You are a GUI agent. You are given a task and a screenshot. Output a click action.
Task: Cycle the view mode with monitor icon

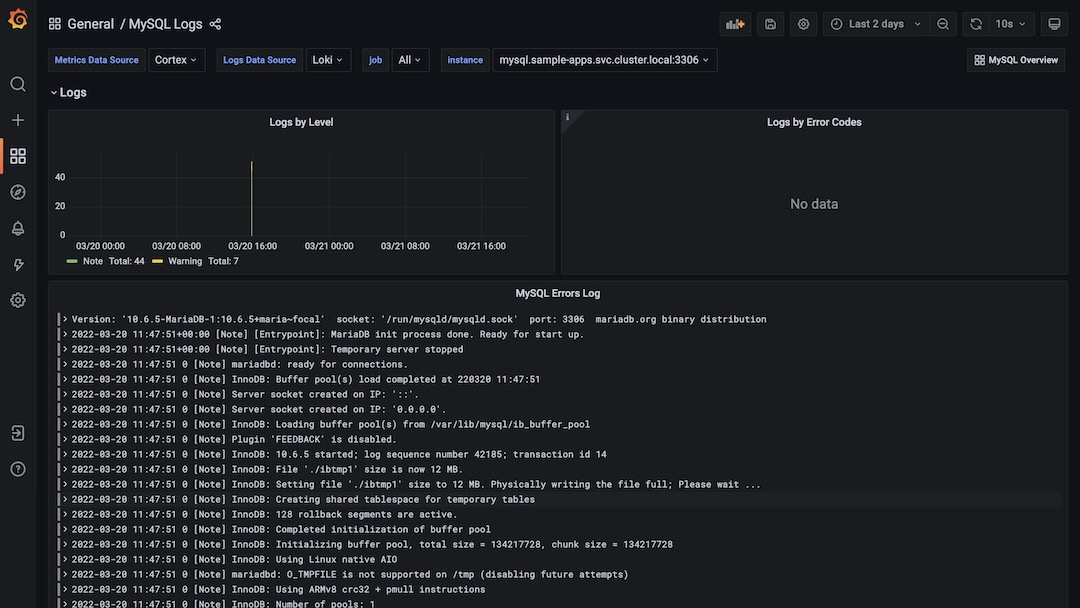[1054, 24]
